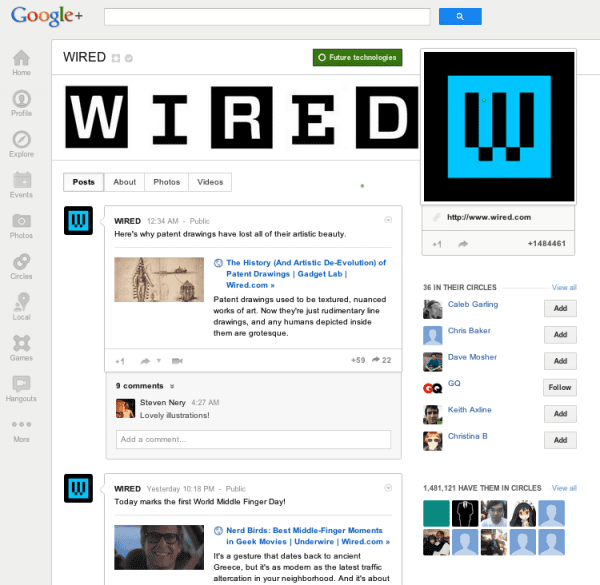Switch to the About tab

point(124,182)
